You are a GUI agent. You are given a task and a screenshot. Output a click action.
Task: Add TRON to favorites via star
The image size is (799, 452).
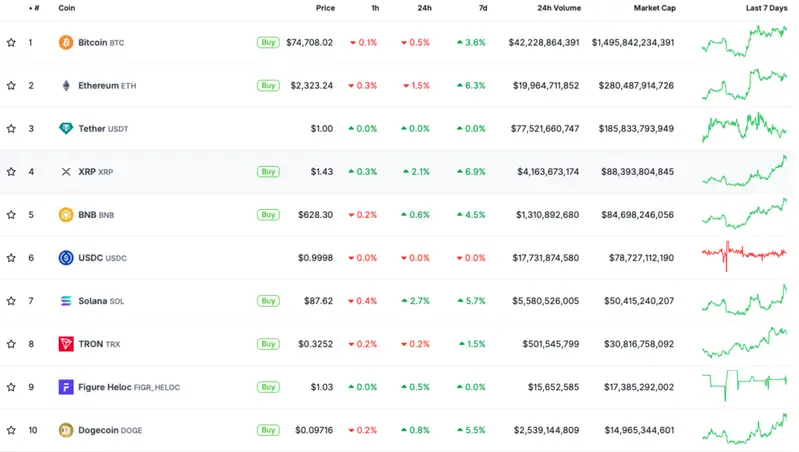coord(11,344)
